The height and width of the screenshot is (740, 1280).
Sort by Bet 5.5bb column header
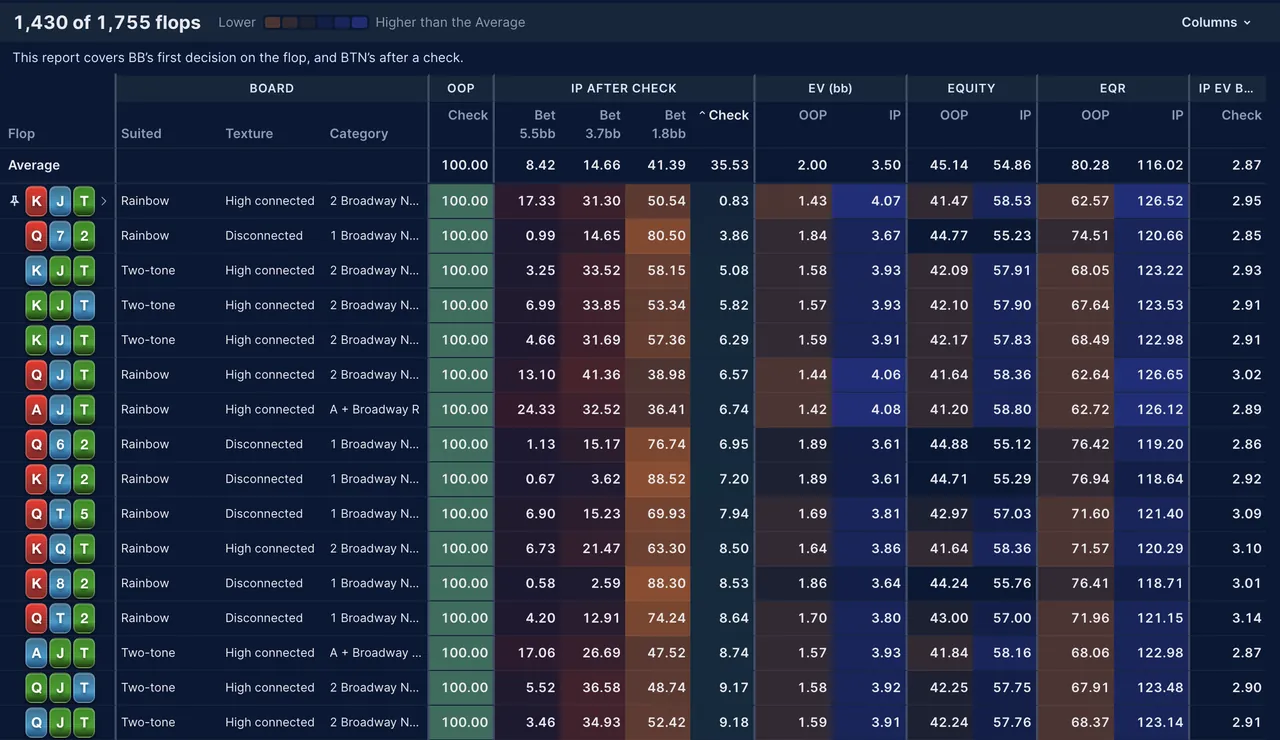(538, 124)
